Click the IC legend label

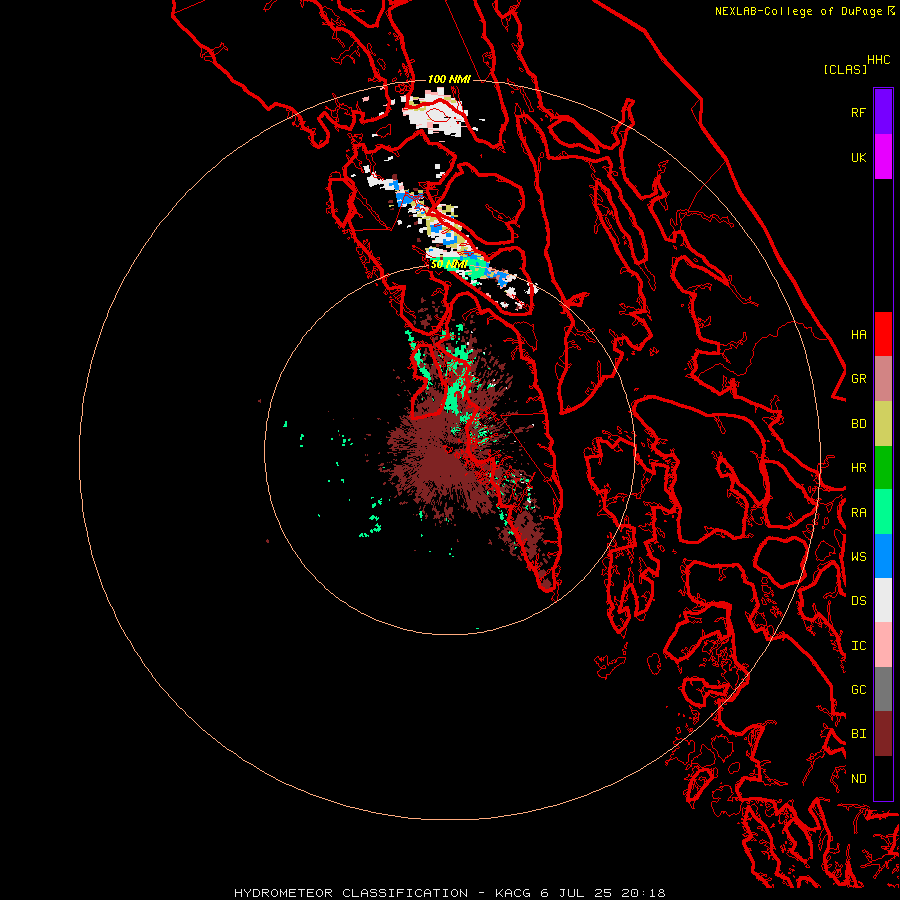[858, 646]
